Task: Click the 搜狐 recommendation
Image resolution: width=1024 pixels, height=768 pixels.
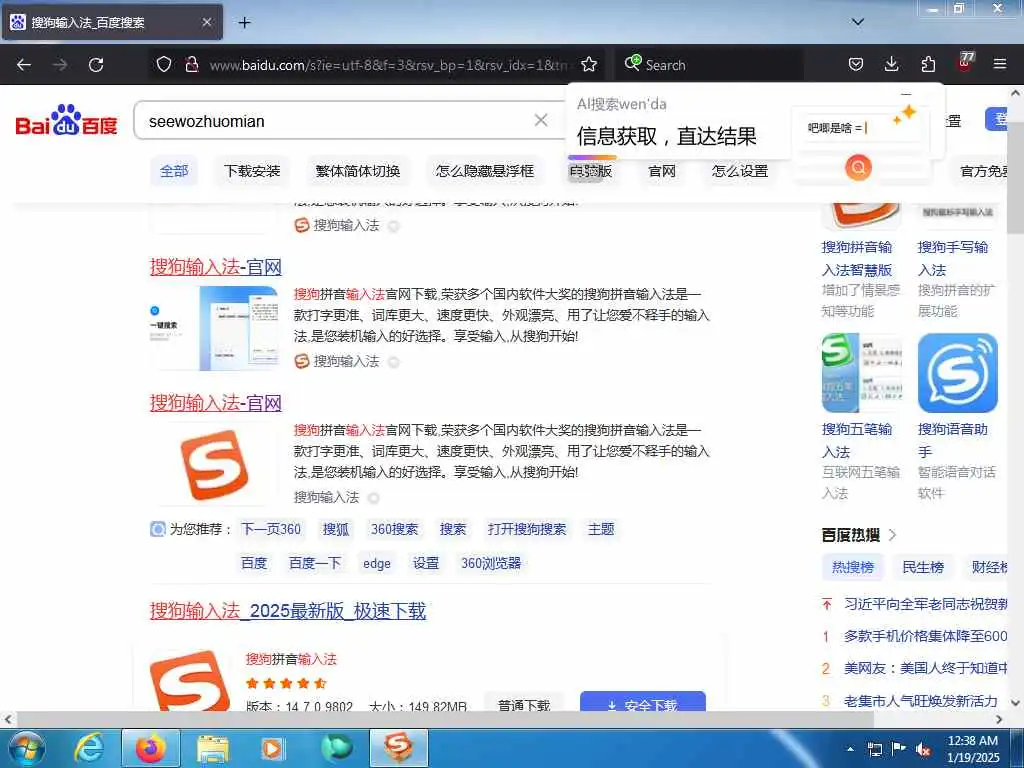Action: (x=336, y=529)
